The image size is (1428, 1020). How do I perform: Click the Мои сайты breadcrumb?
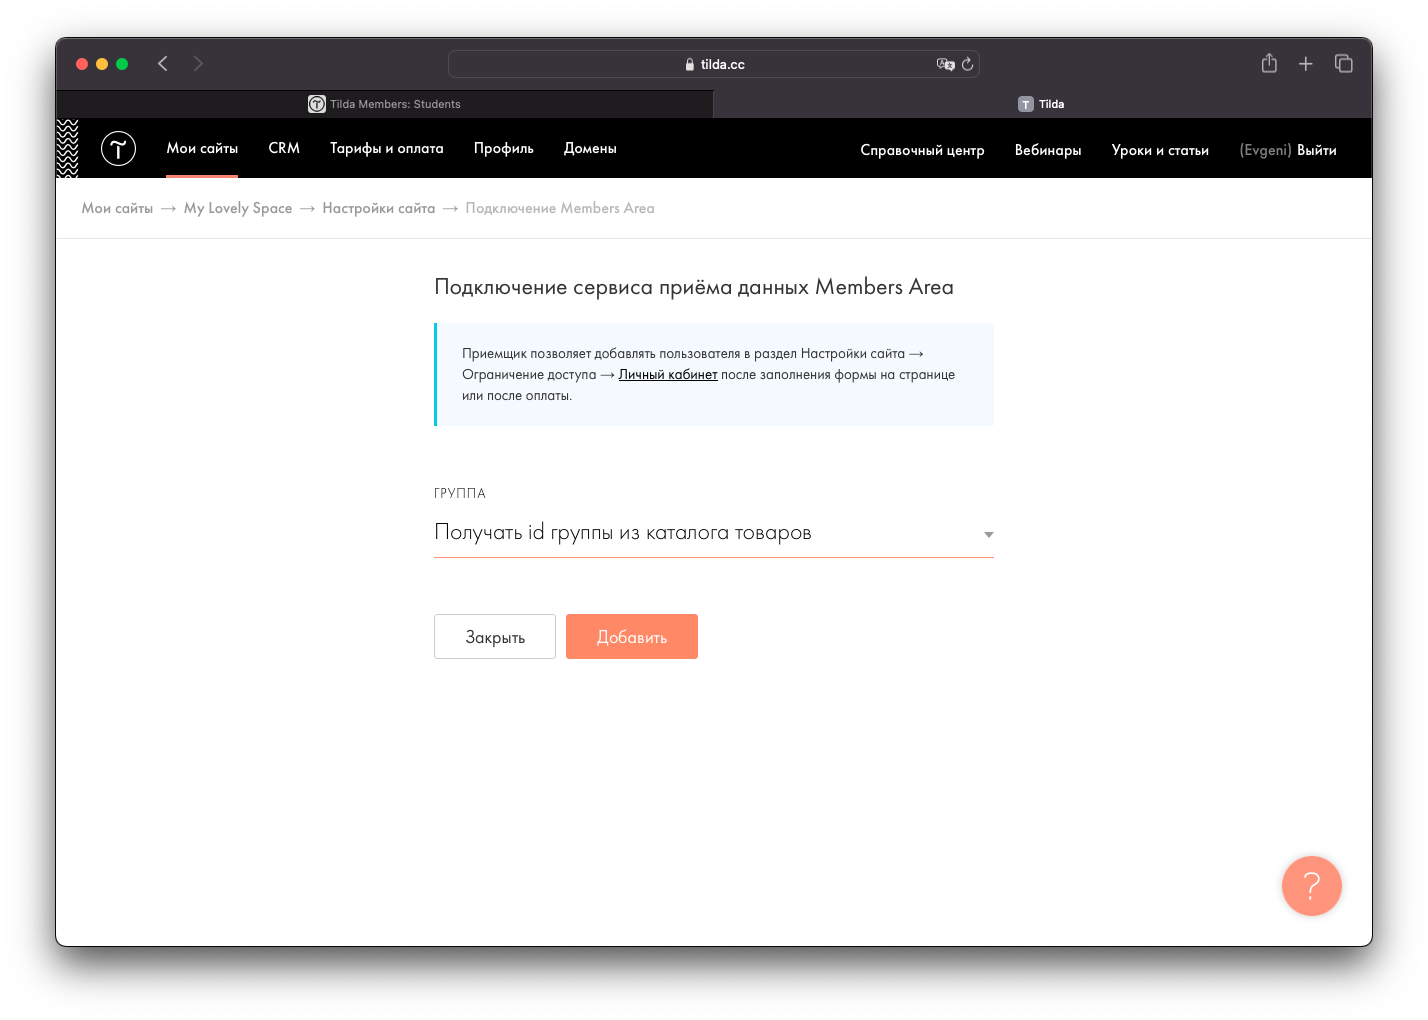[x=117, y=208]
